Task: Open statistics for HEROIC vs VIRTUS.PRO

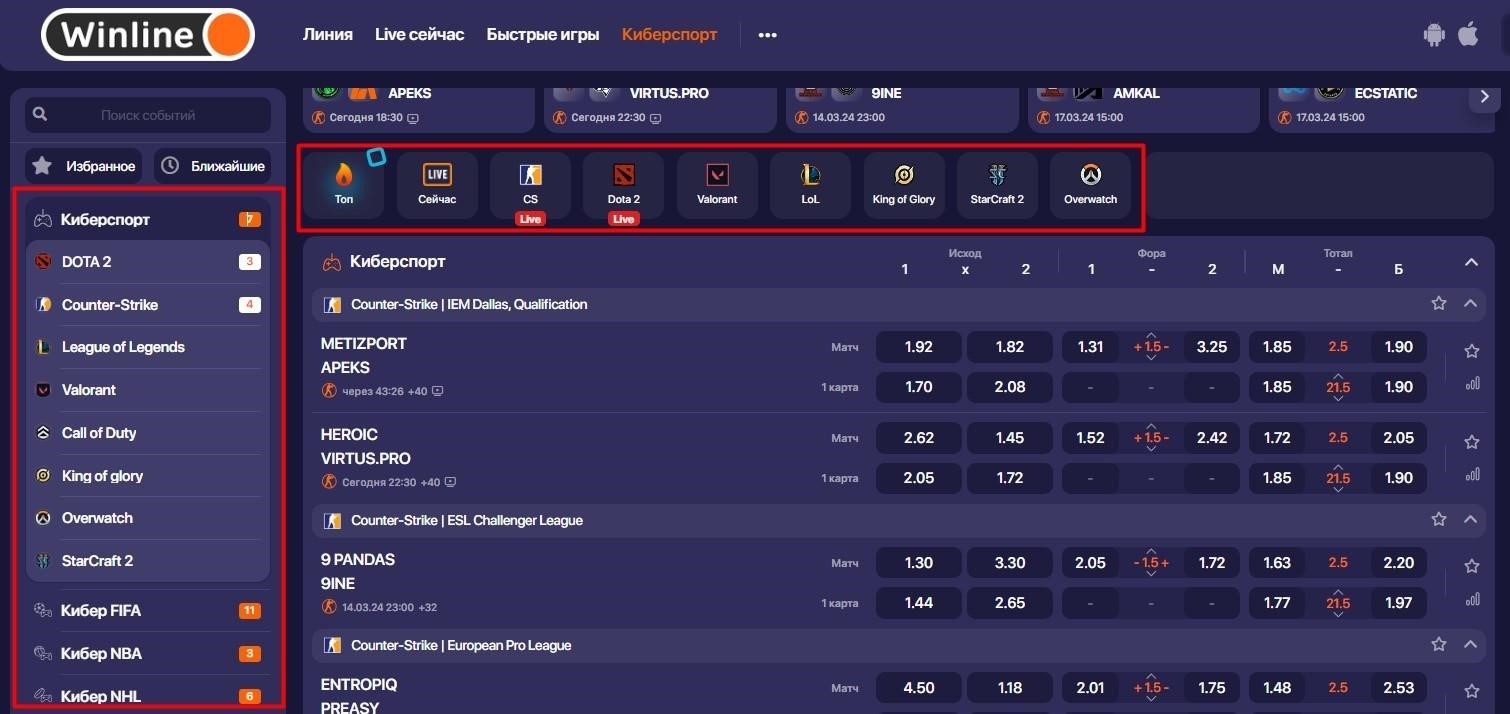Action: tap(1472, 474)
